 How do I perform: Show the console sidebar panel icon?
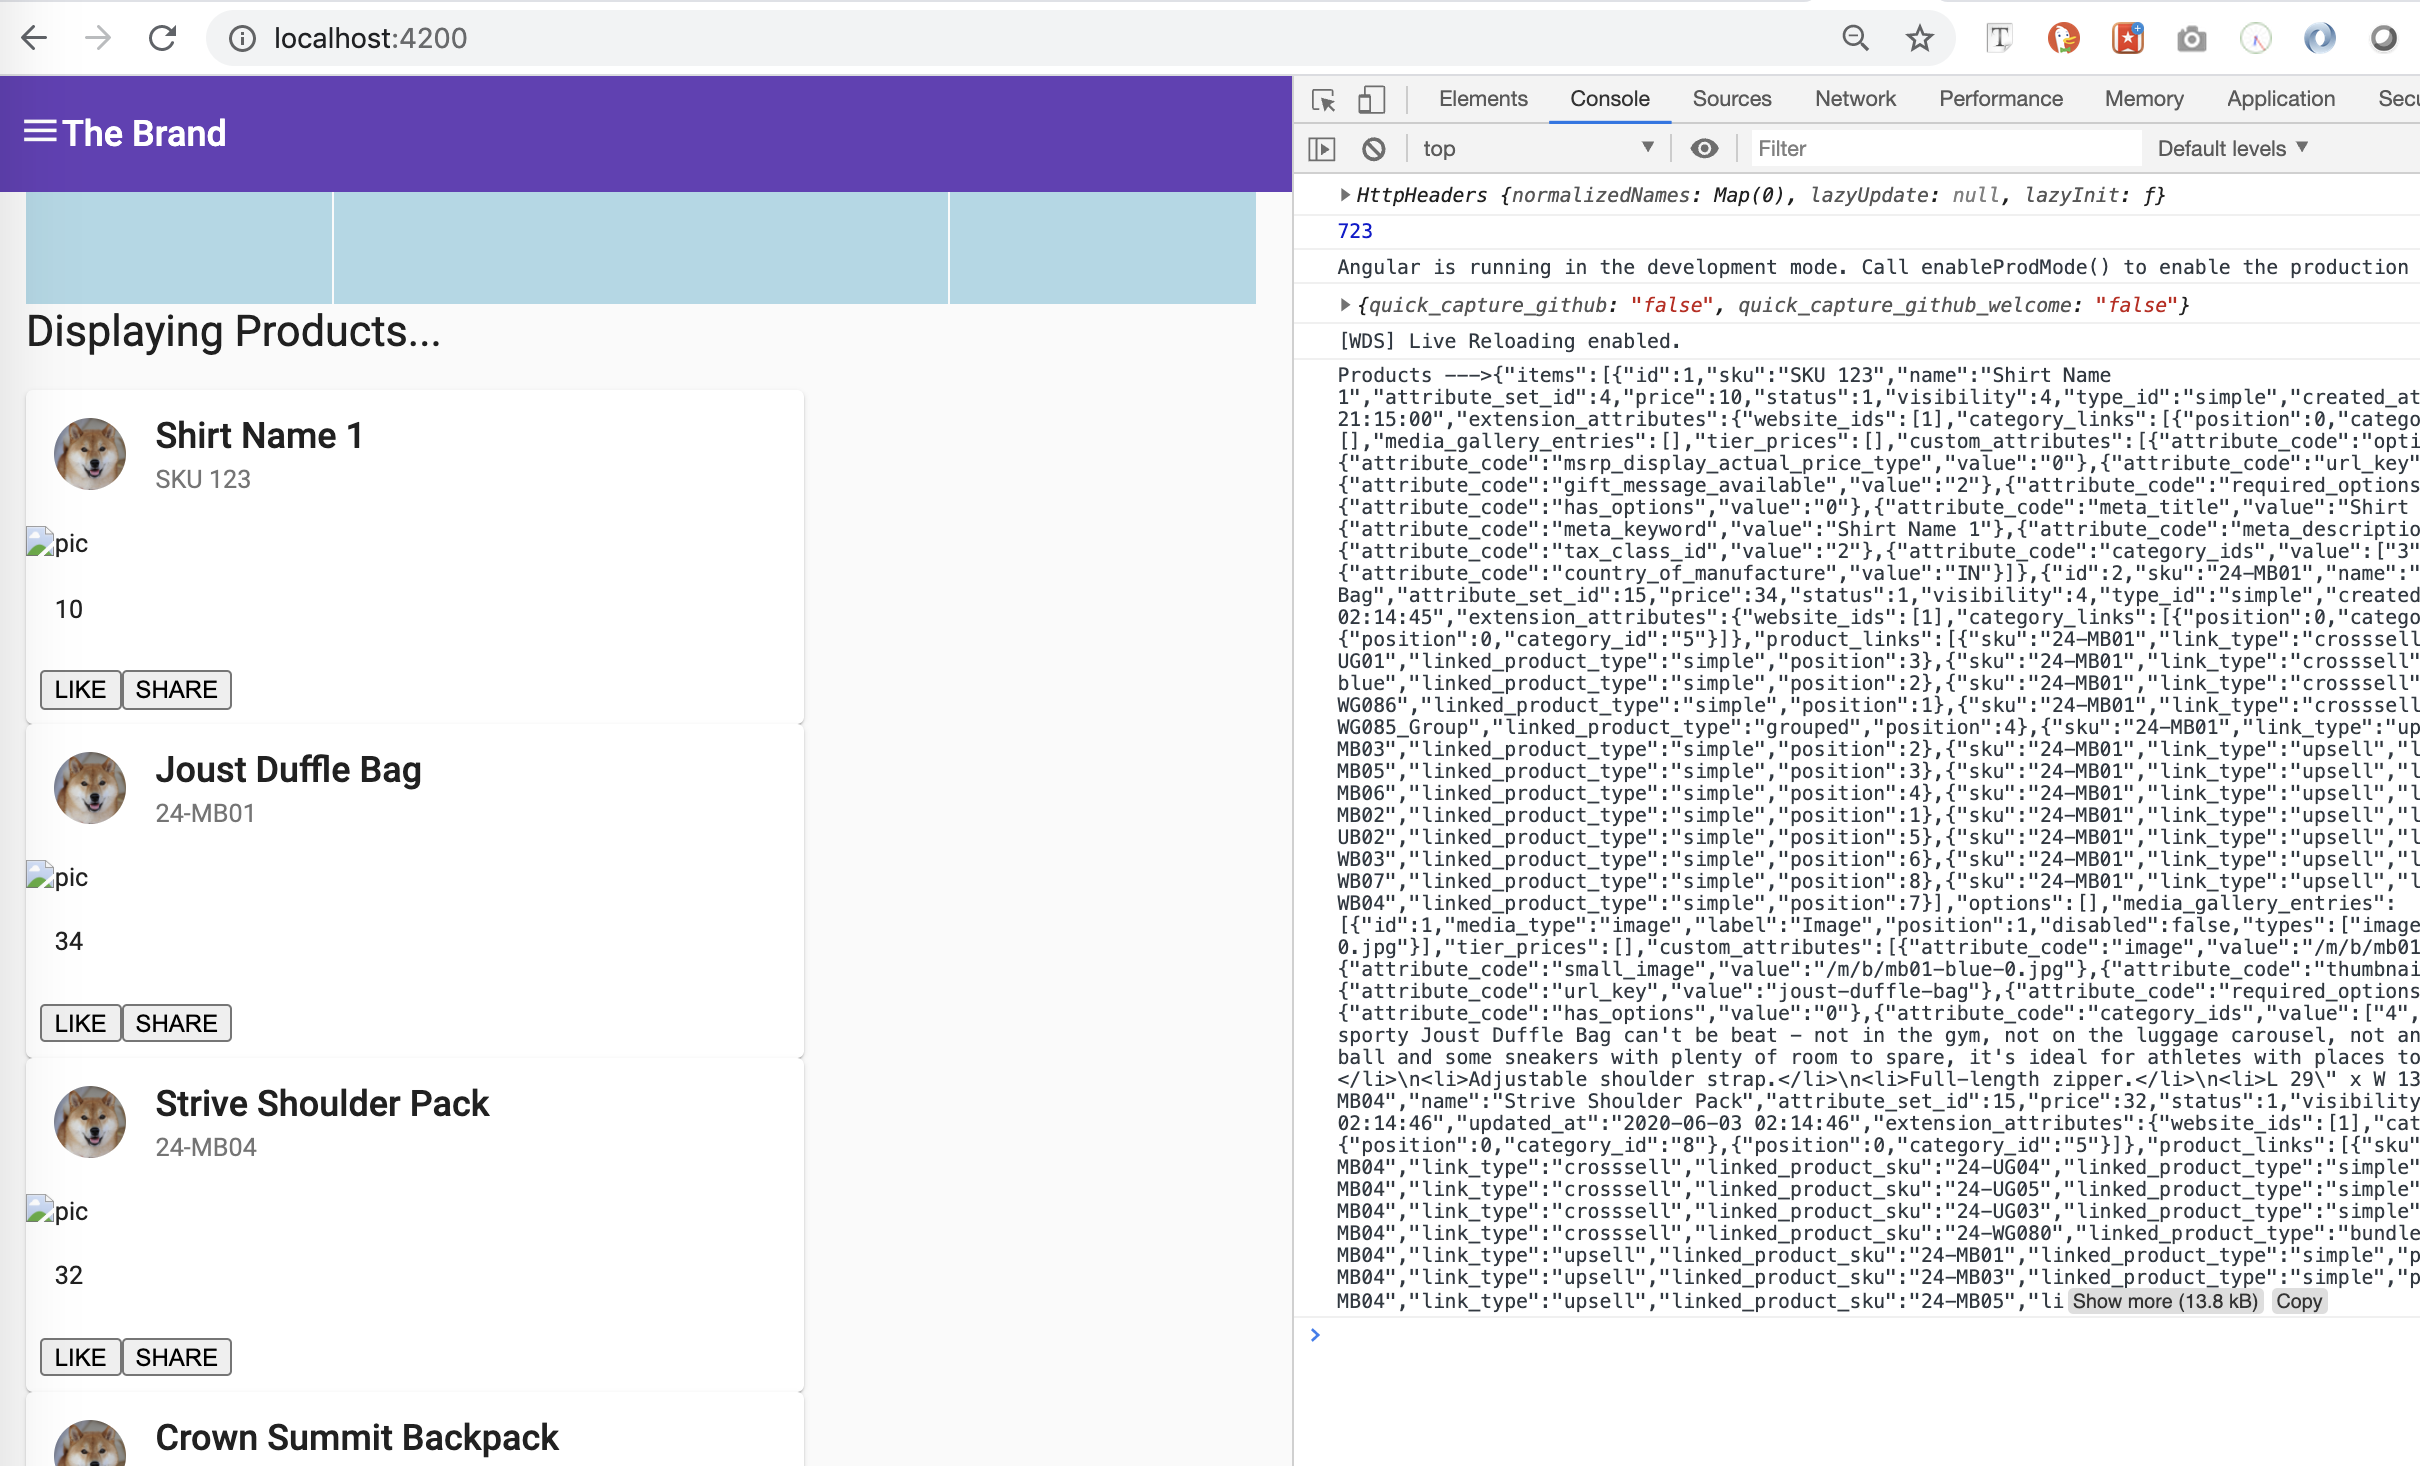click(1322, 149)
